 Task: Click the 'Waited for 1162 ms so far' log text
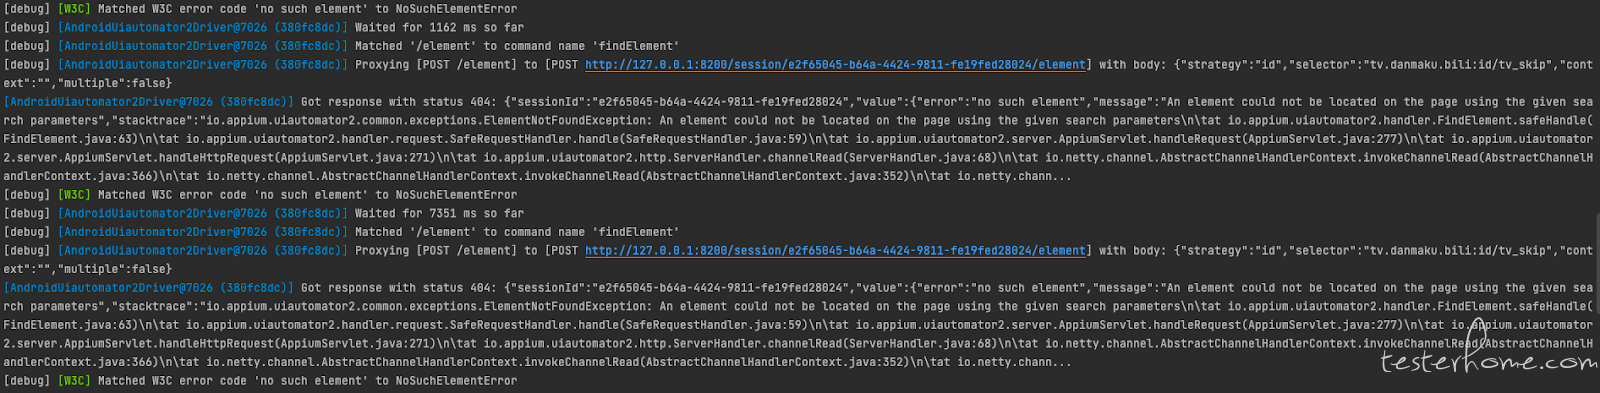pyautogui.click(x=439, y=28)
